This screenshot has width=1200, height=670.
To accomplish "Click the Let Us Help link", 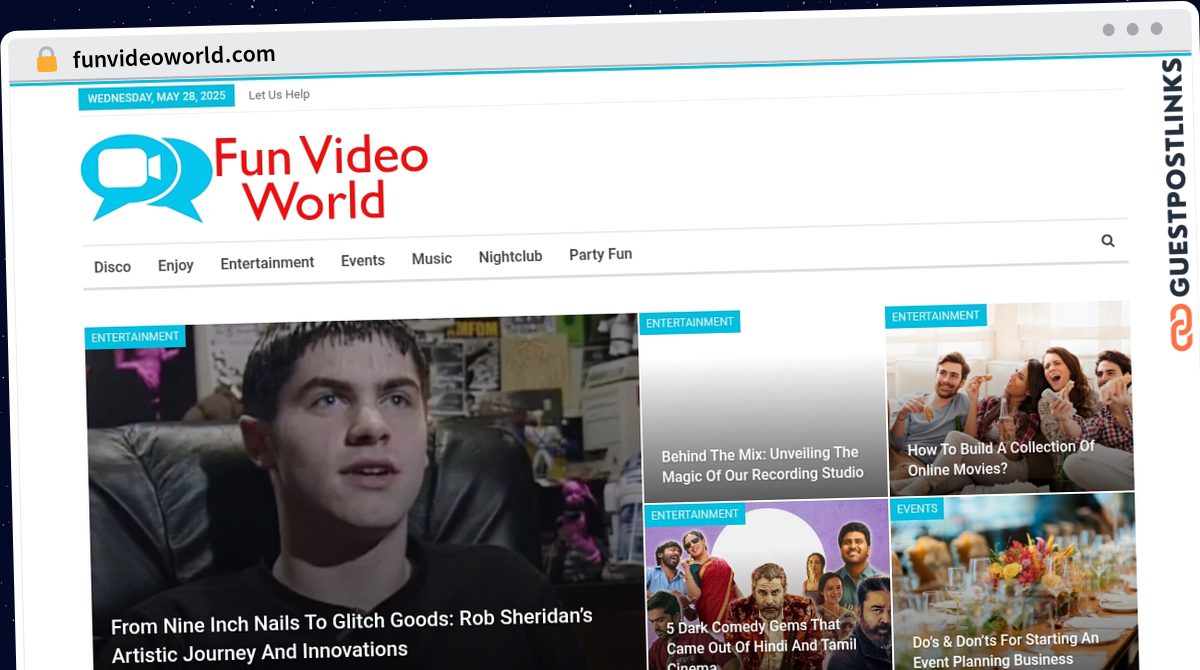I will click(x=279, y=95).
